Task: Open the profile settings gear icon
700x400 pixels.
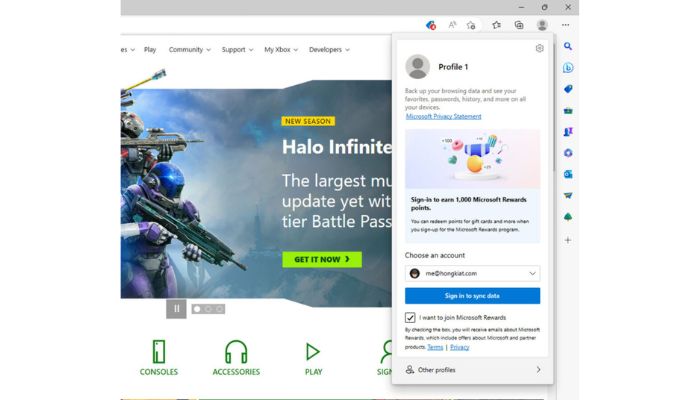Action: point(539,48)
